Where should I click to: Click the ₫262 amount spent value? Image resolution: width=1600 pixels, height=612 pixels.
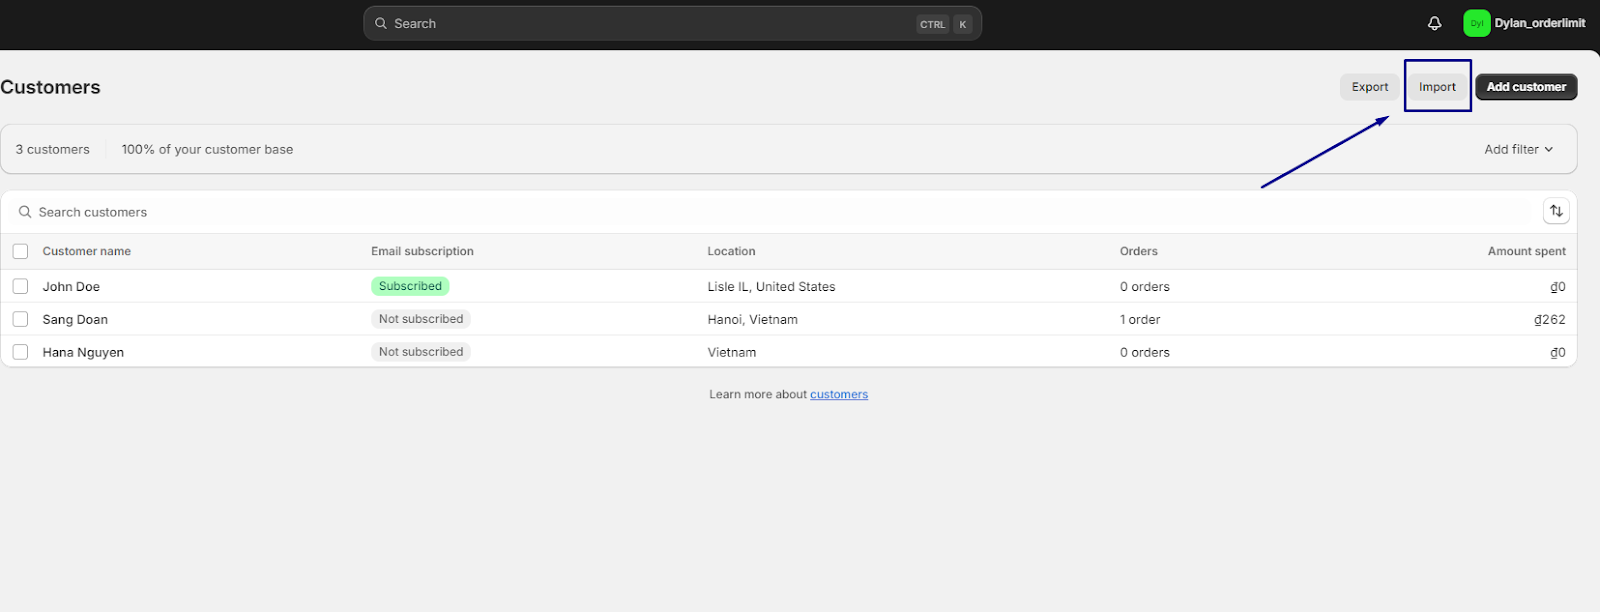tap(1550, 319)
